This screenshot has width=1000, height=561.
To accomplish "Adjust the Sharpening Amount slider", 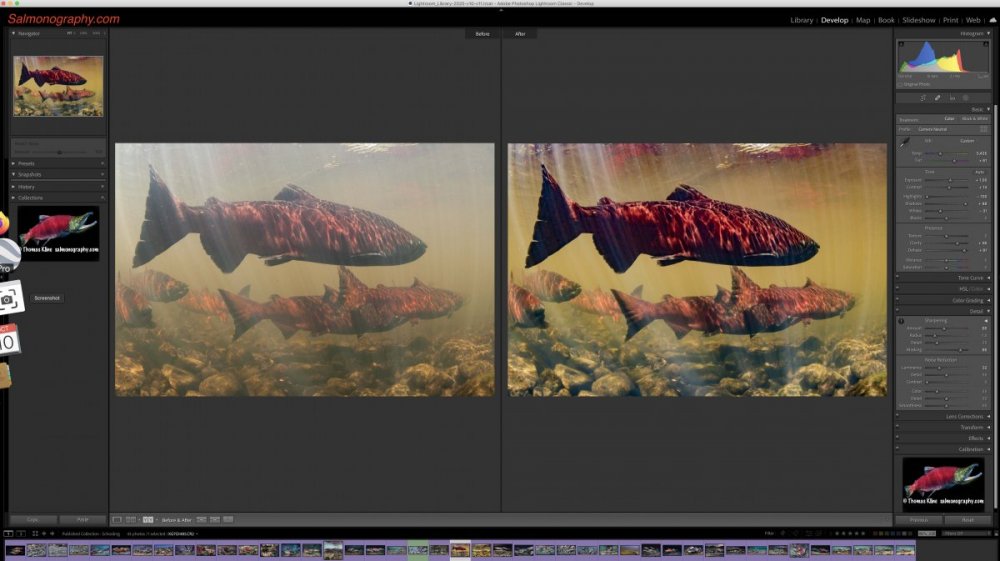I will pos(946,328).
